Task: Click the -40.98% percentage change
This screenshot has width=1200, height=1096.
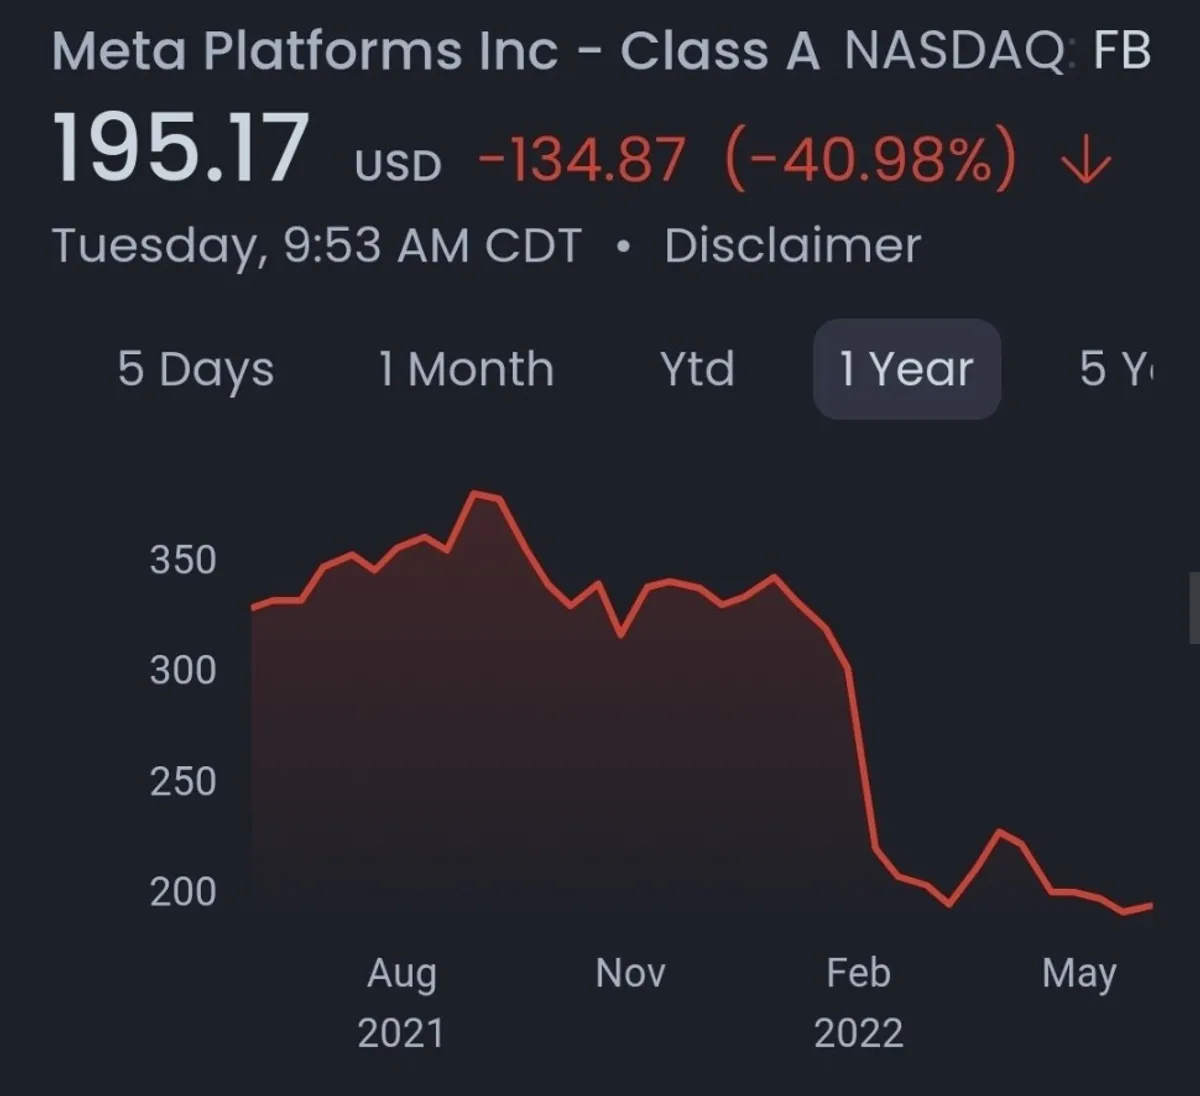Action: tap(868, 160)
